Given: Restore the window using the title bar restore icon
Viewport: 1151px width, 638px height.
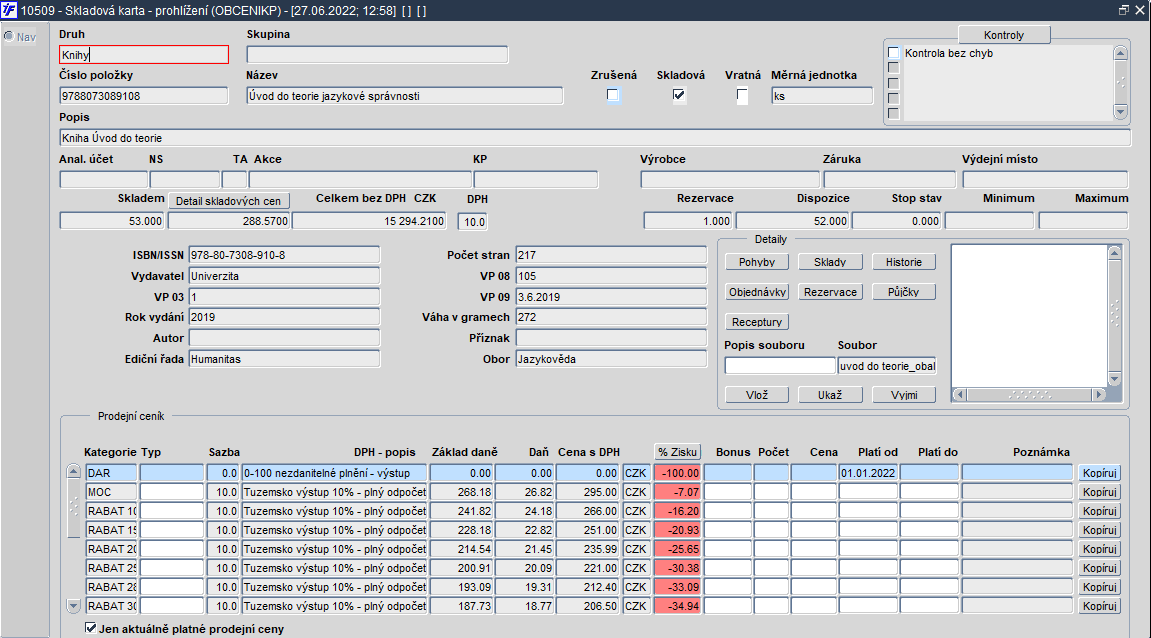Looking at the screenshot, I should [1123, 10].
